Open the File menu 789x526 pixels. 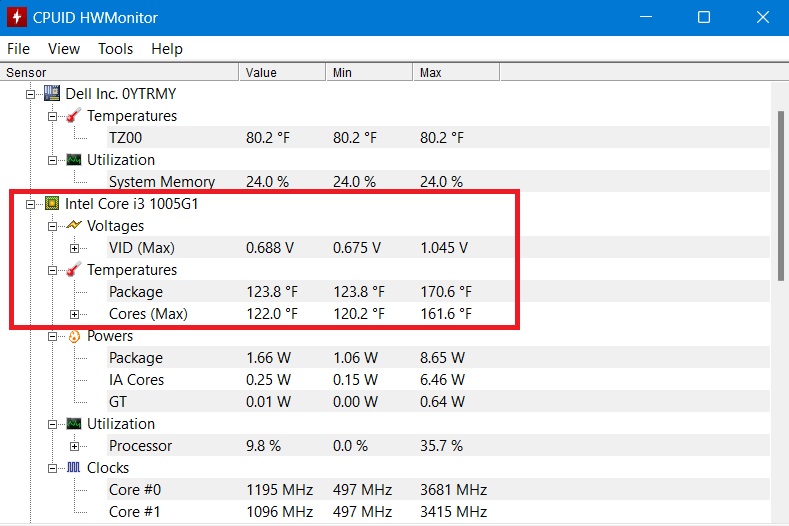19,49
